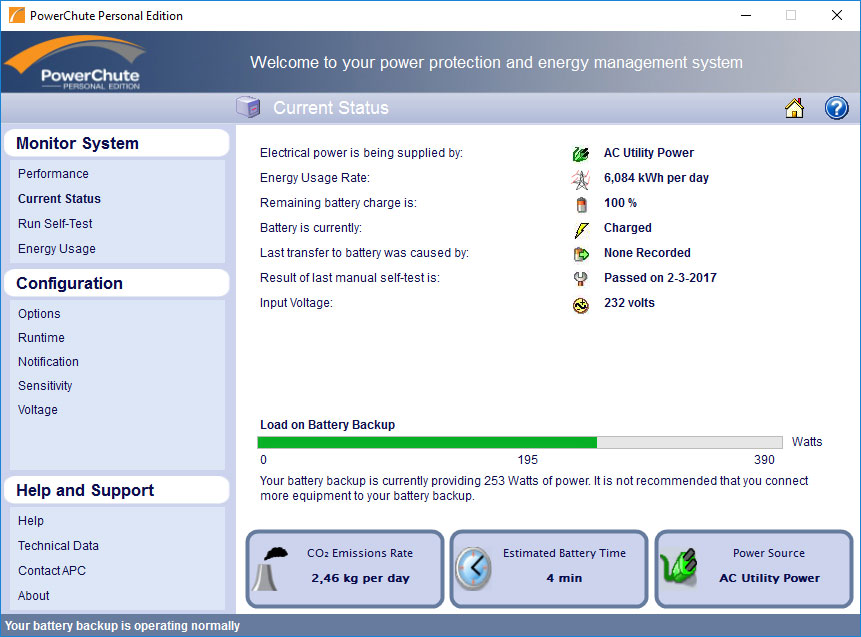
Task: Click the 'Result of last manual self-test is:' label
Action: point(350,278)
